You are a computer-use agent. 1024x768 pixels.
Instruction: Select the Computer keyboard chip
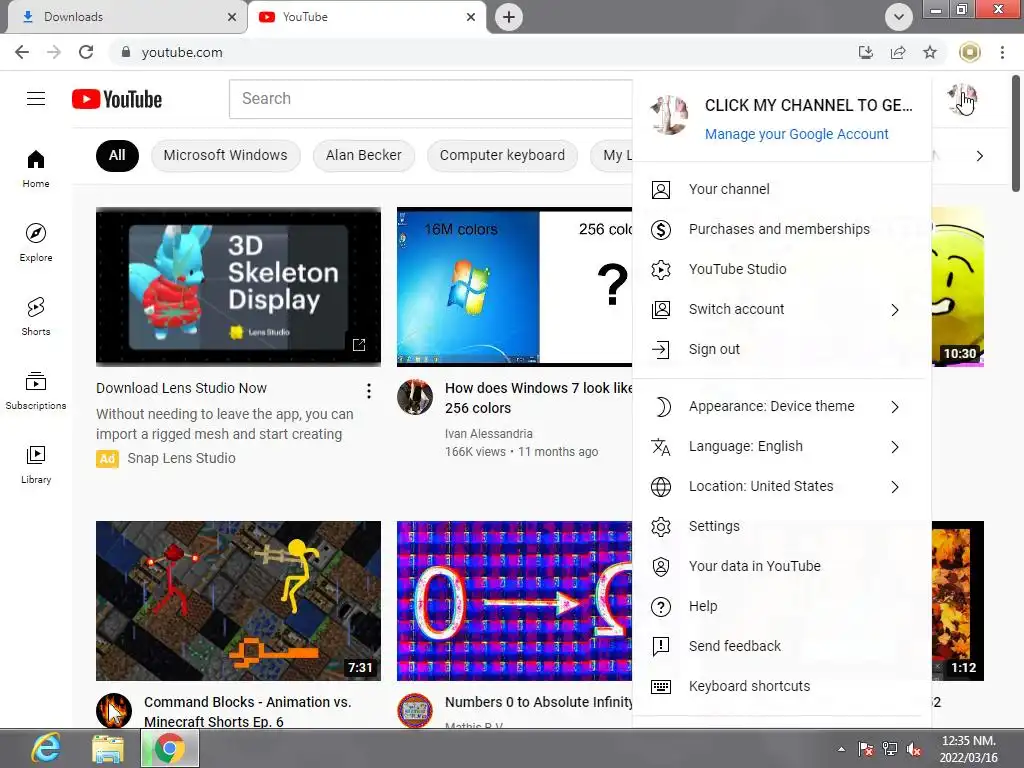(502, 155)
